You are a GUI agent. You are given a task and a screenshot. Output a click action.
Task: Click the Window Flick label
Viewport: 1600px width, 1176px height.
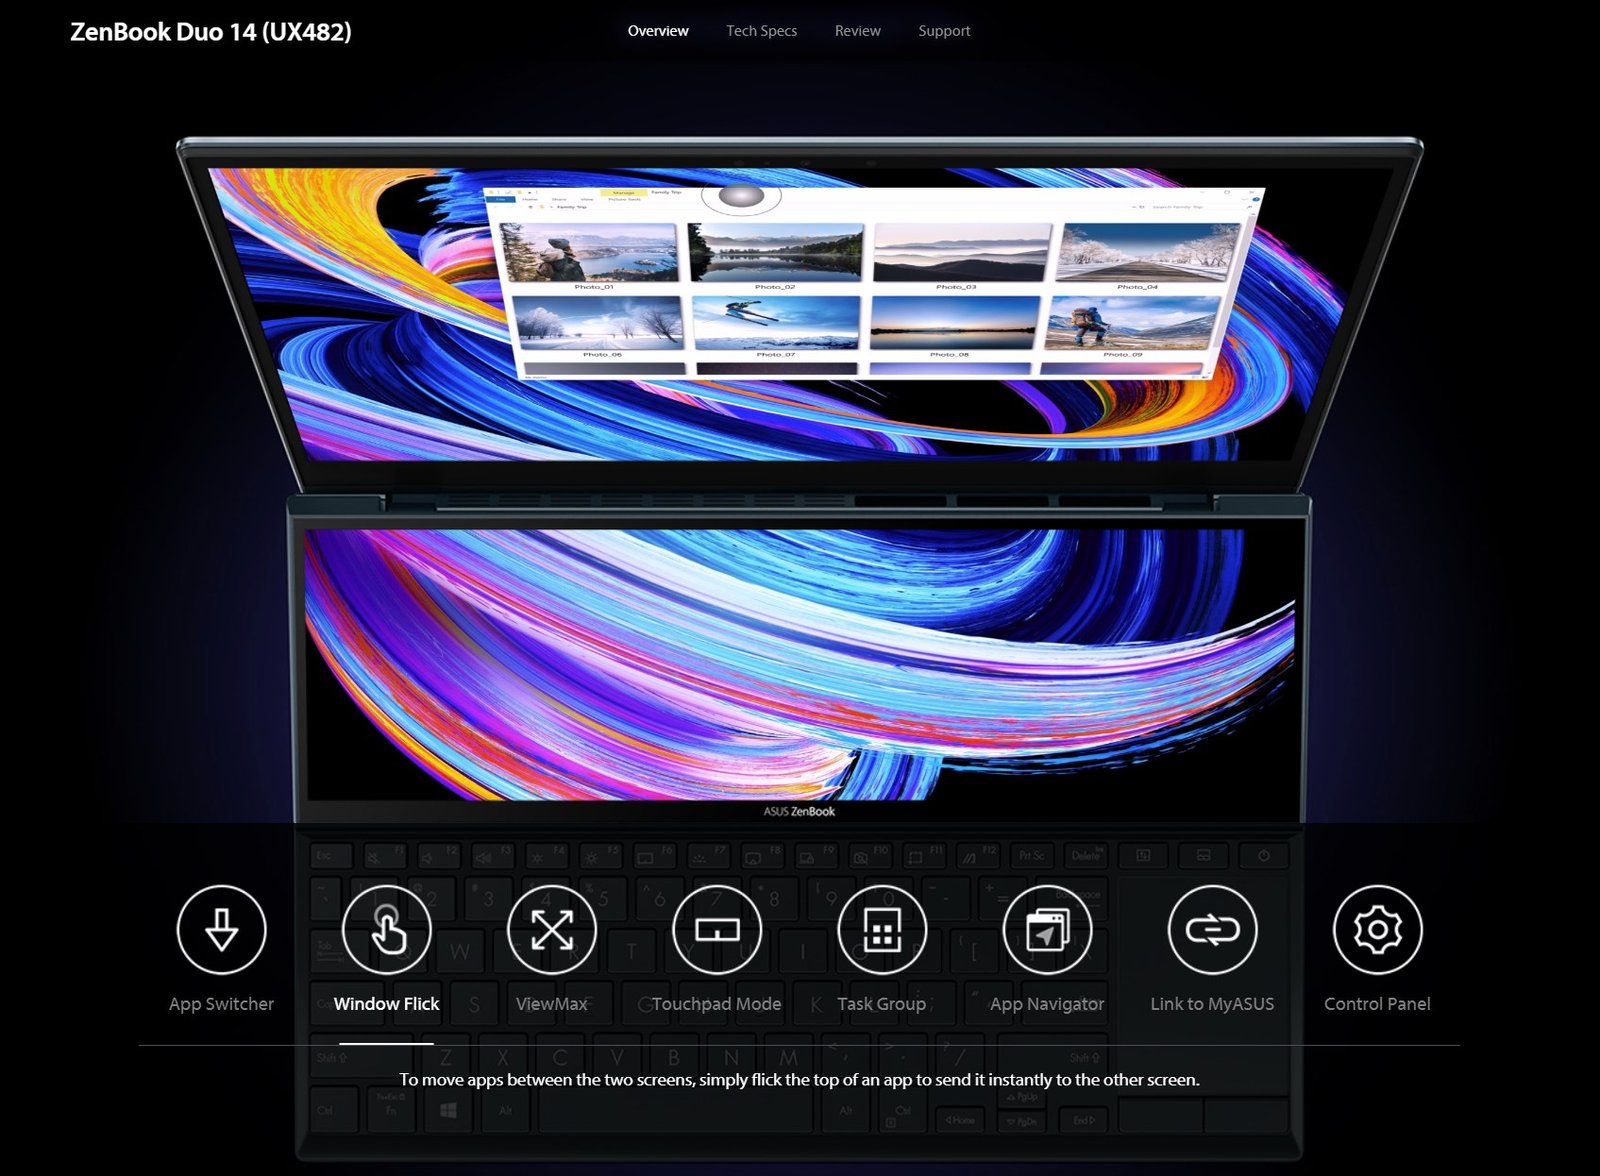click(387, 1004)
